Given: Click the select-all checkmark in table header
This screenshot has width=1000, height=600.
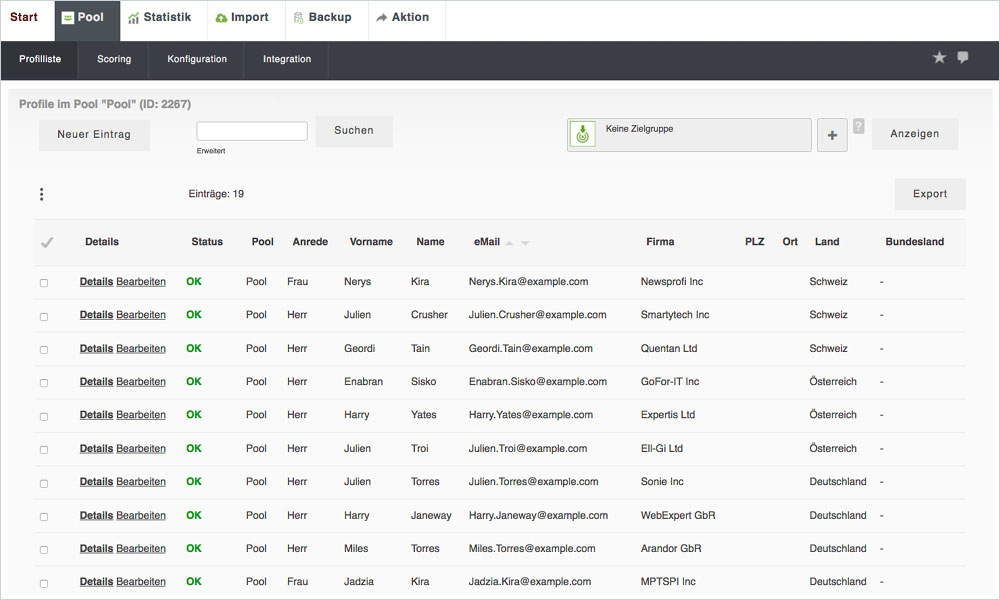Looking at the screenshot, I should [46, 242].
